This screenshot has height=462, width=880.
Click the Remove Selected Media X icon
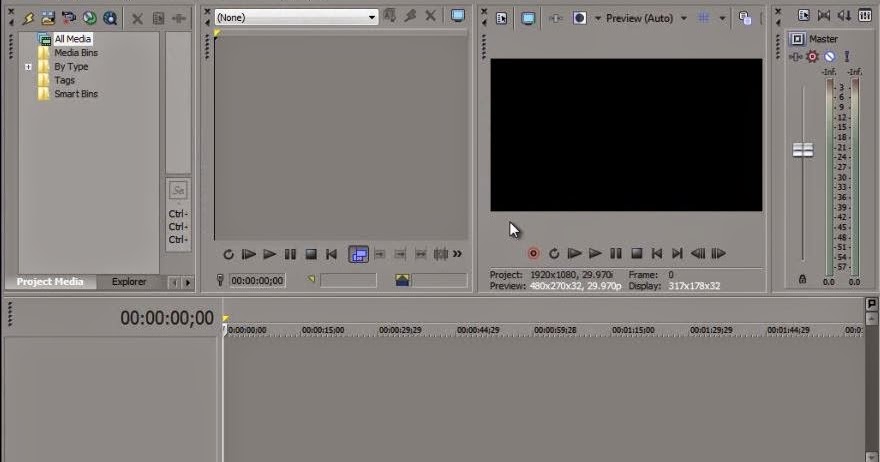point(138,19)
